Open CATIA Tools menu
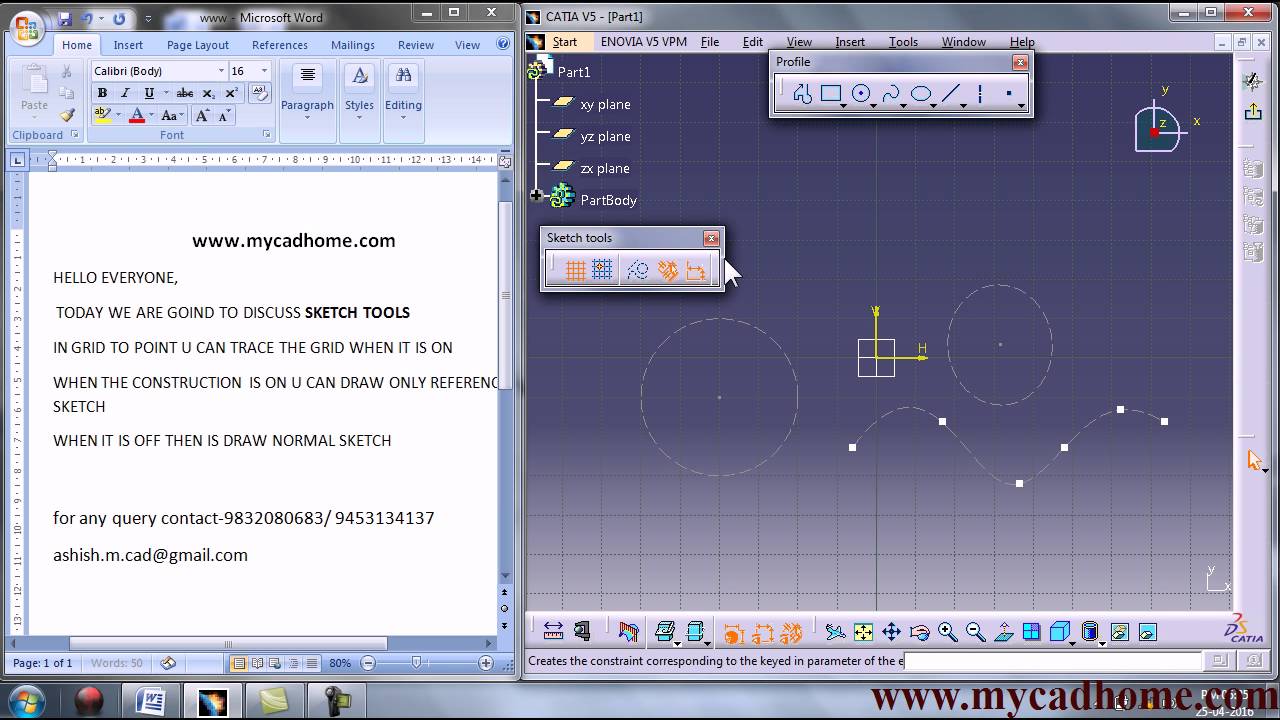The width and height of the screenshot is (1280, 720). point(903,42)
